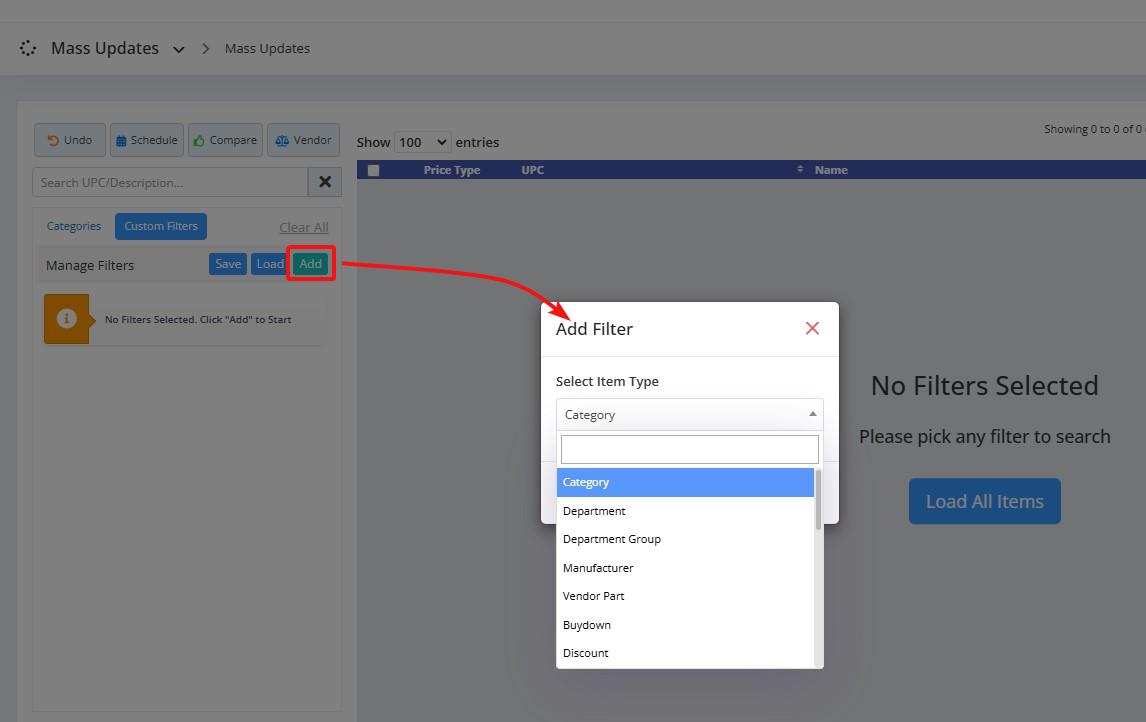Add a new filter
The height and width of the screenshot is (722, 1146).
pos(311,264)
